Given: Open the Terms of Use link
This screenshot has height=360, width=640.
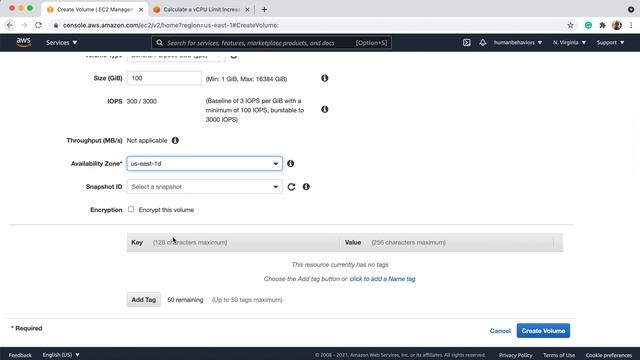Looking at the screenshot, I should click(559, 355).
